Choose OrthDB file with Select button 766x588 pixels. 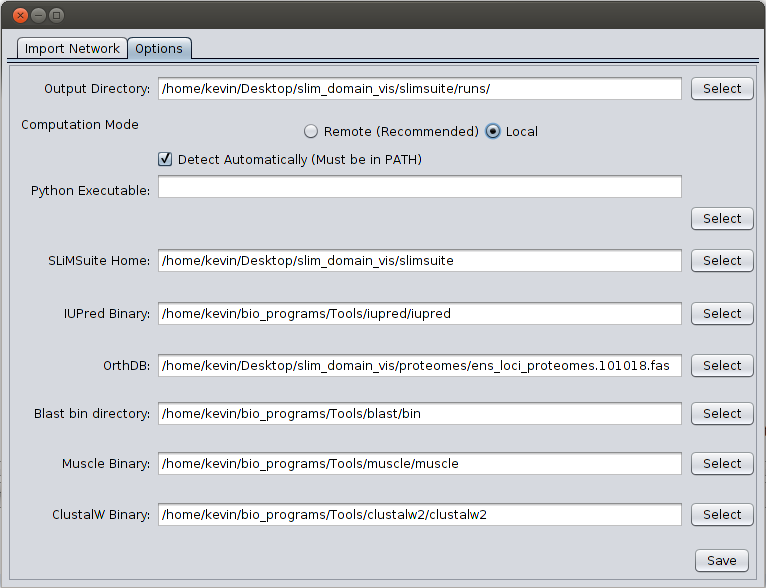point(721,365)
